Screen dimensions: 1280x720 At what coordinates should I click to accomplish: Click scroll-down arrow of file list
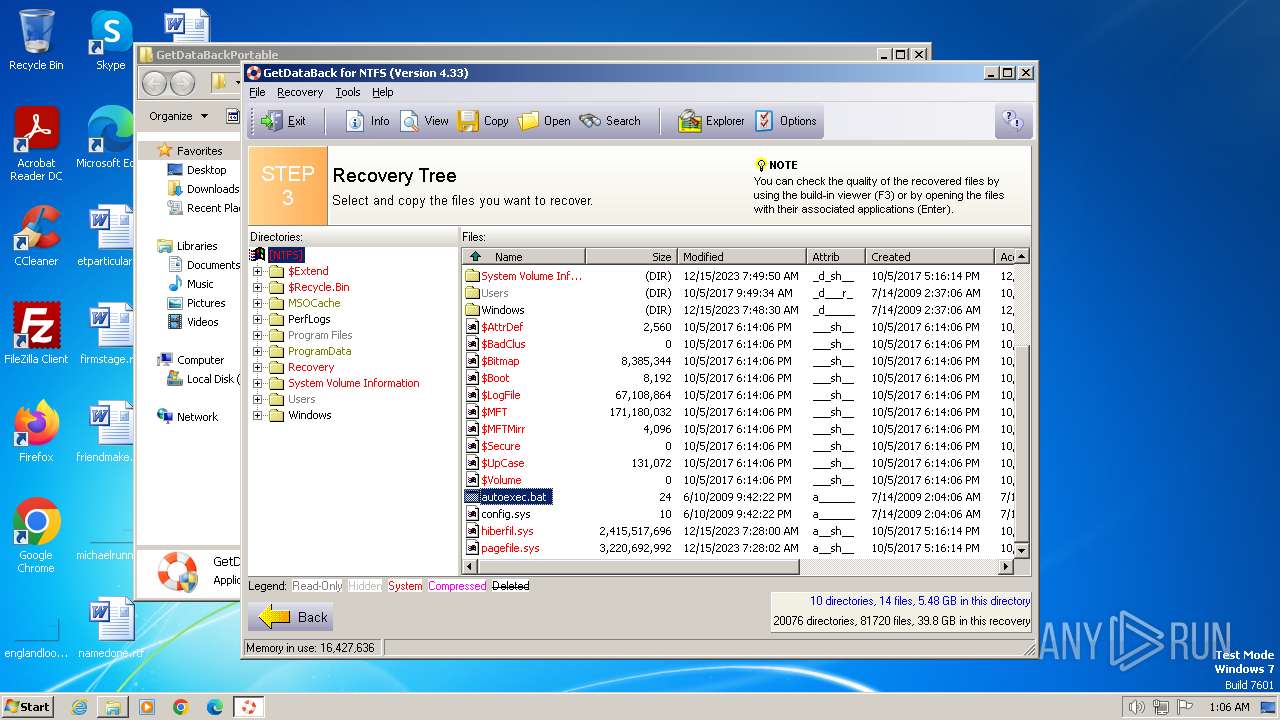click(1021, 551)
